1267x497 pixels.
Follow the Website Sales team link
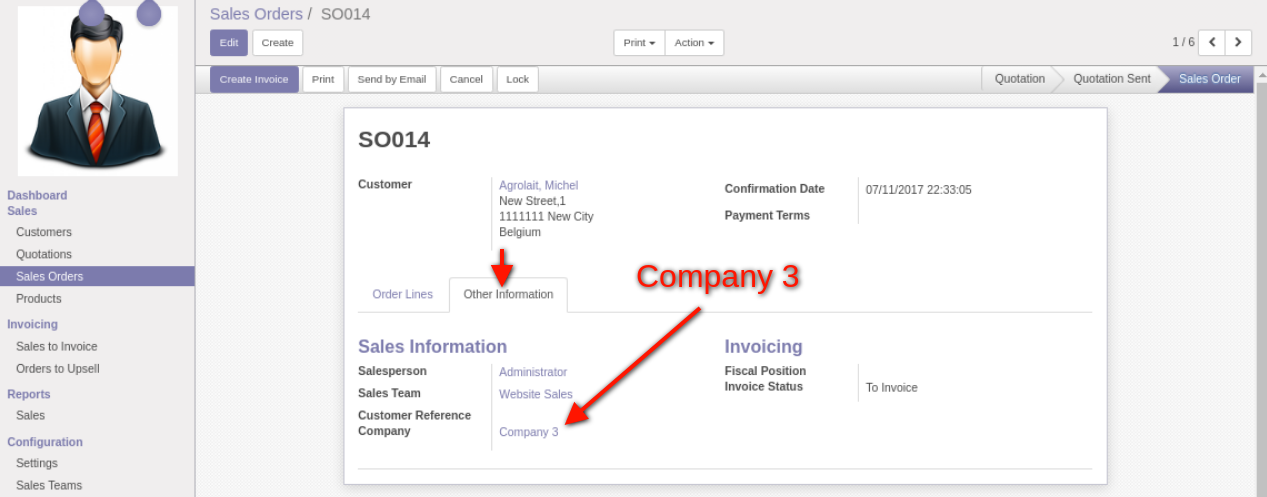[x=536, y=394]
